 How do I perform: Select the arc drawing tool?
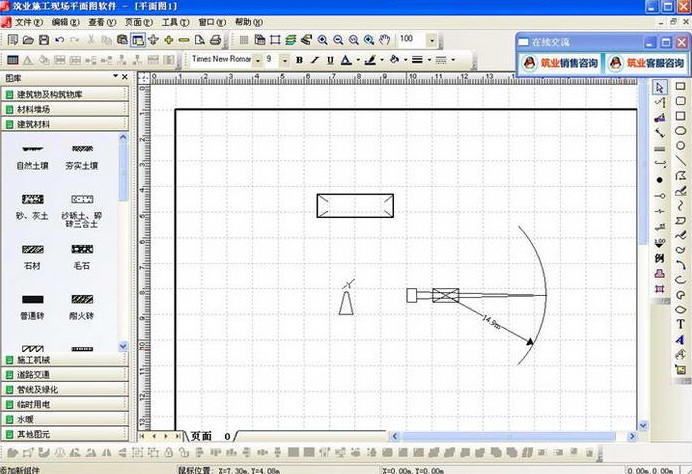coord(681,265)
